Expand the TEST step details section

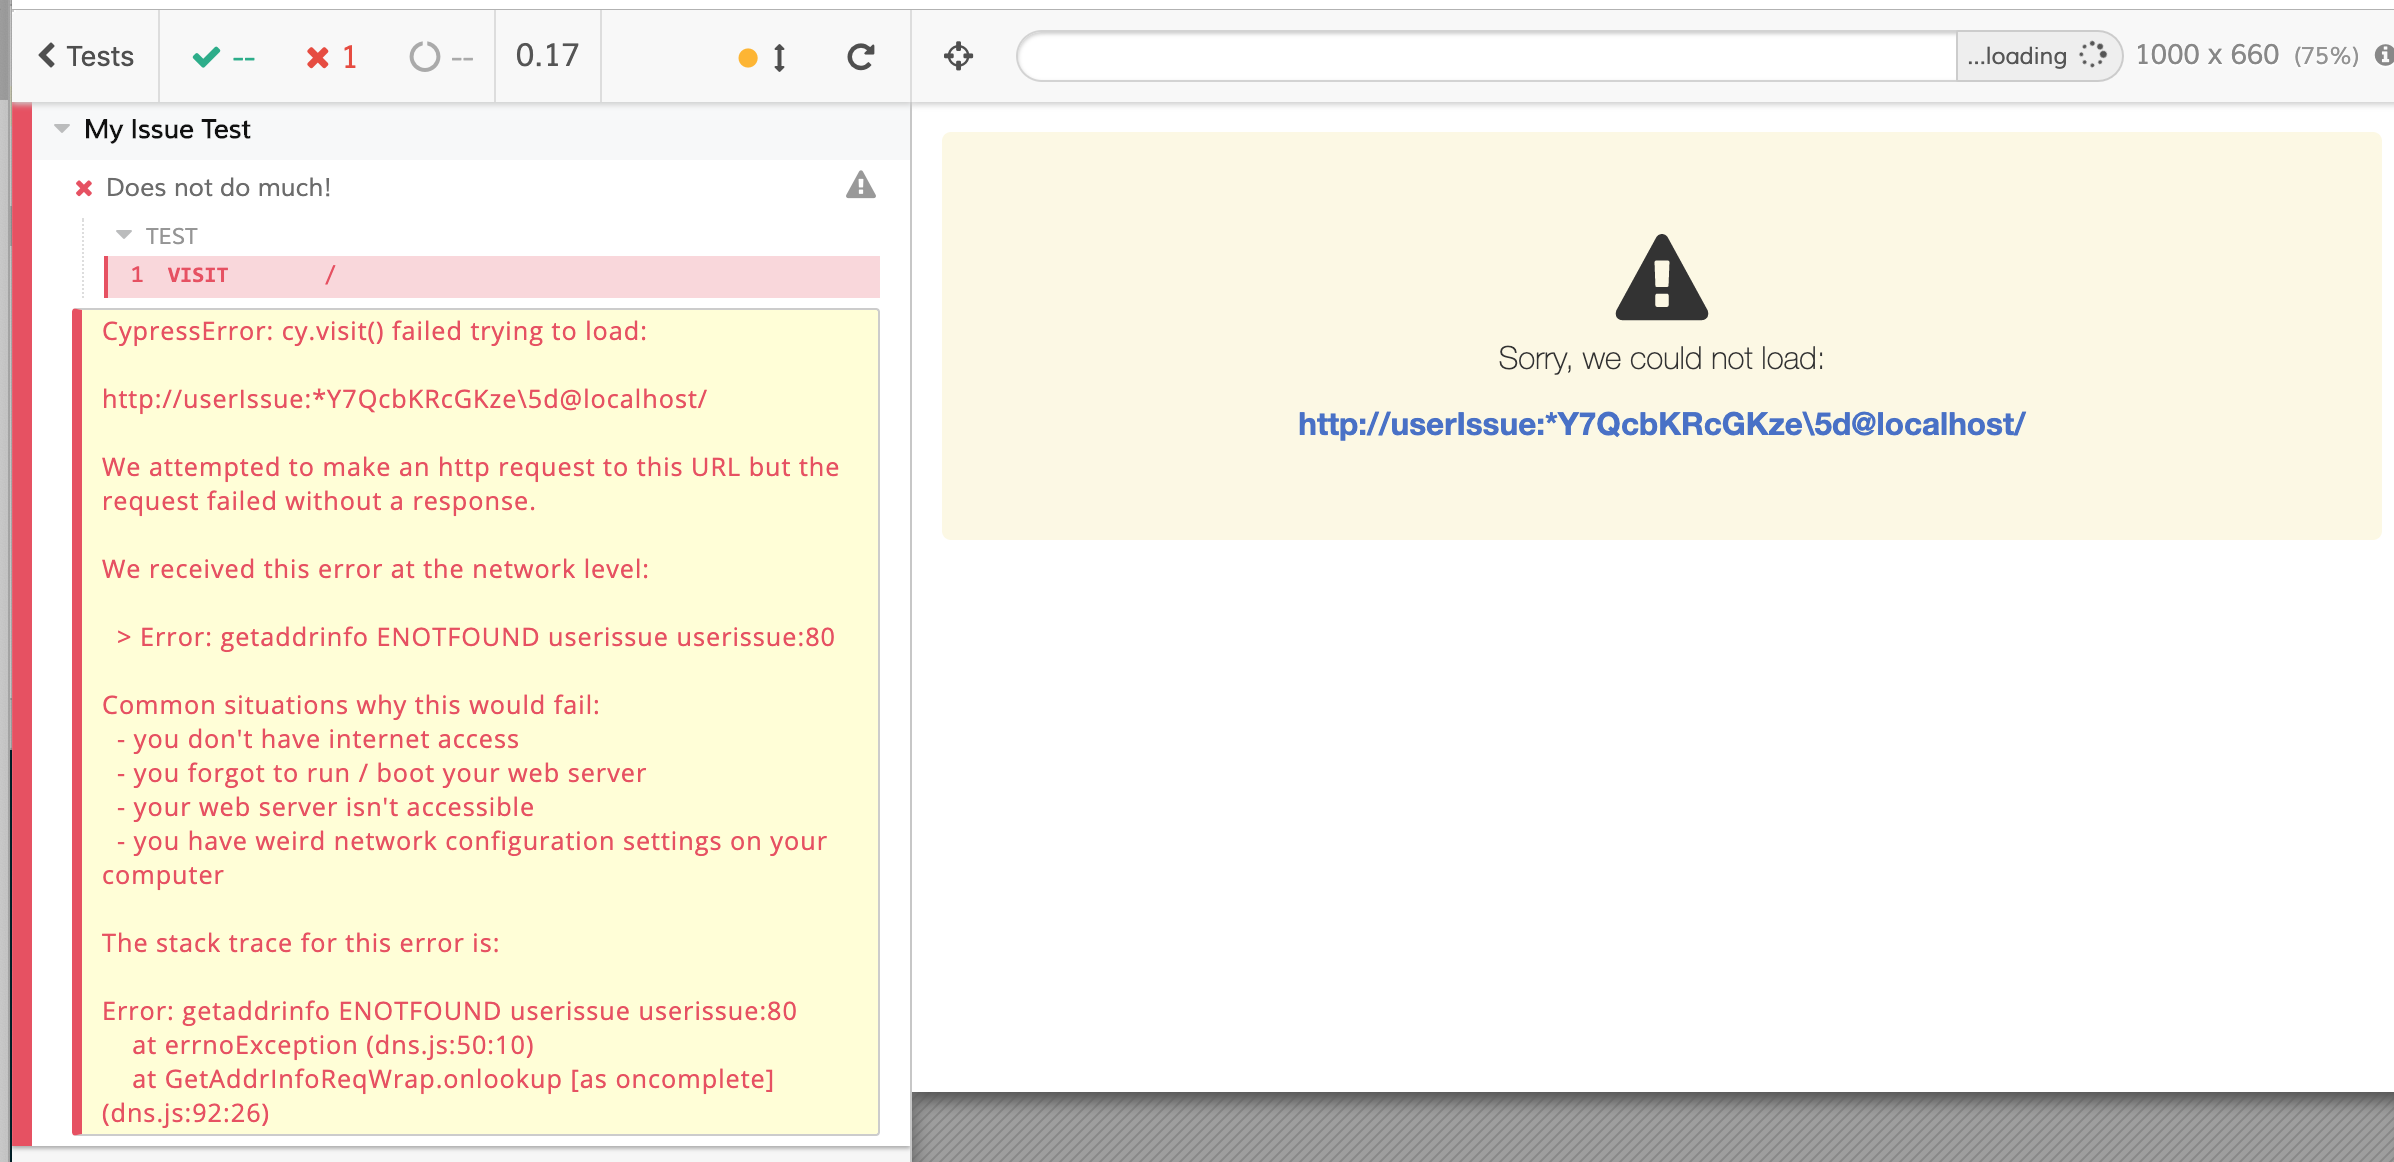click(x=127, y=235)
